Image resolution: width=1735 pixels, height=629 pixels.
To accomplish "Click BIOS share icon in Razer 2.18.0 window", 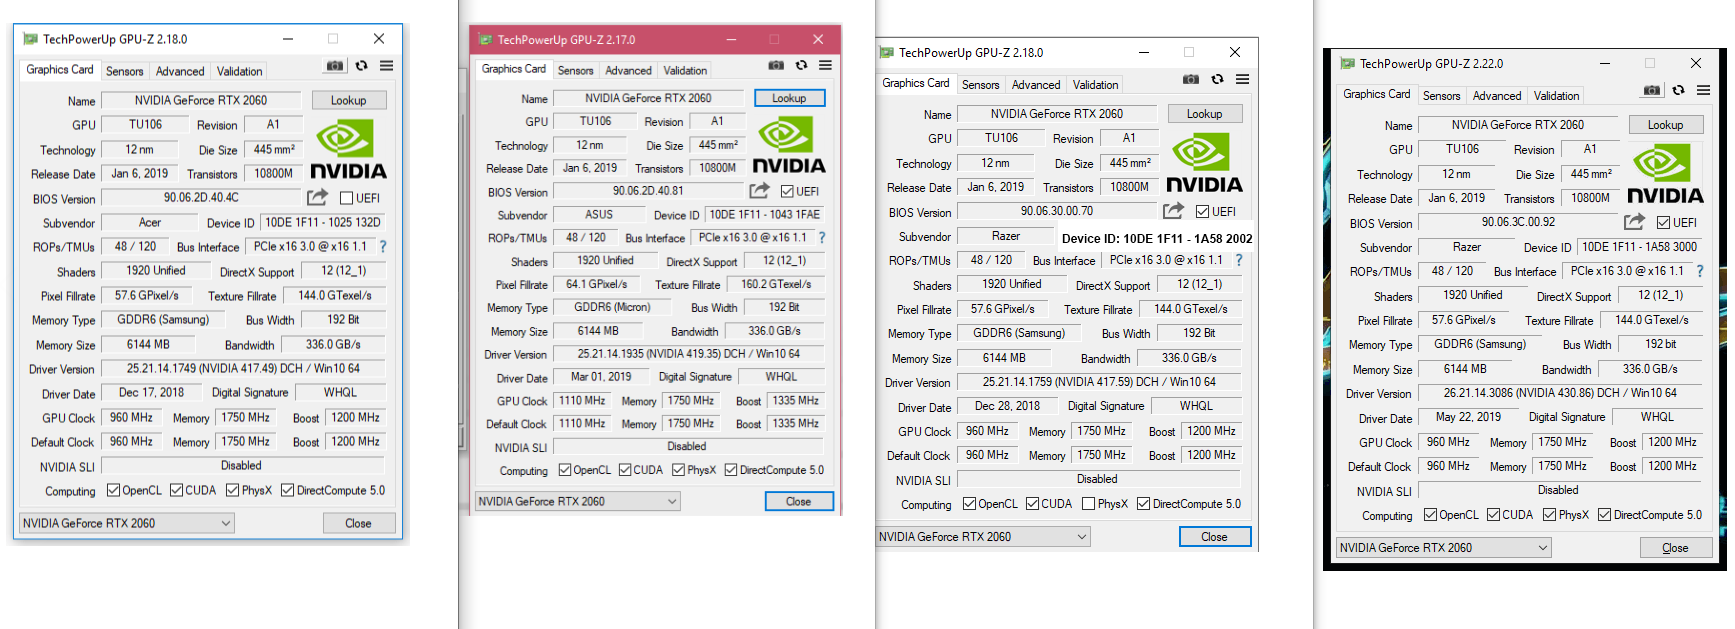I will tap(1173, 211).
